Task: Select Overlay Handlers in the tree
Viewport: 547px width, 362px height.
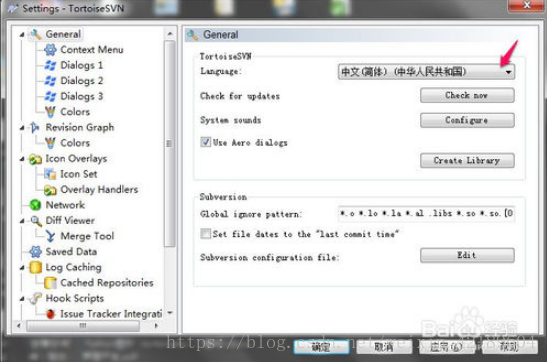Action: (99, 190)
